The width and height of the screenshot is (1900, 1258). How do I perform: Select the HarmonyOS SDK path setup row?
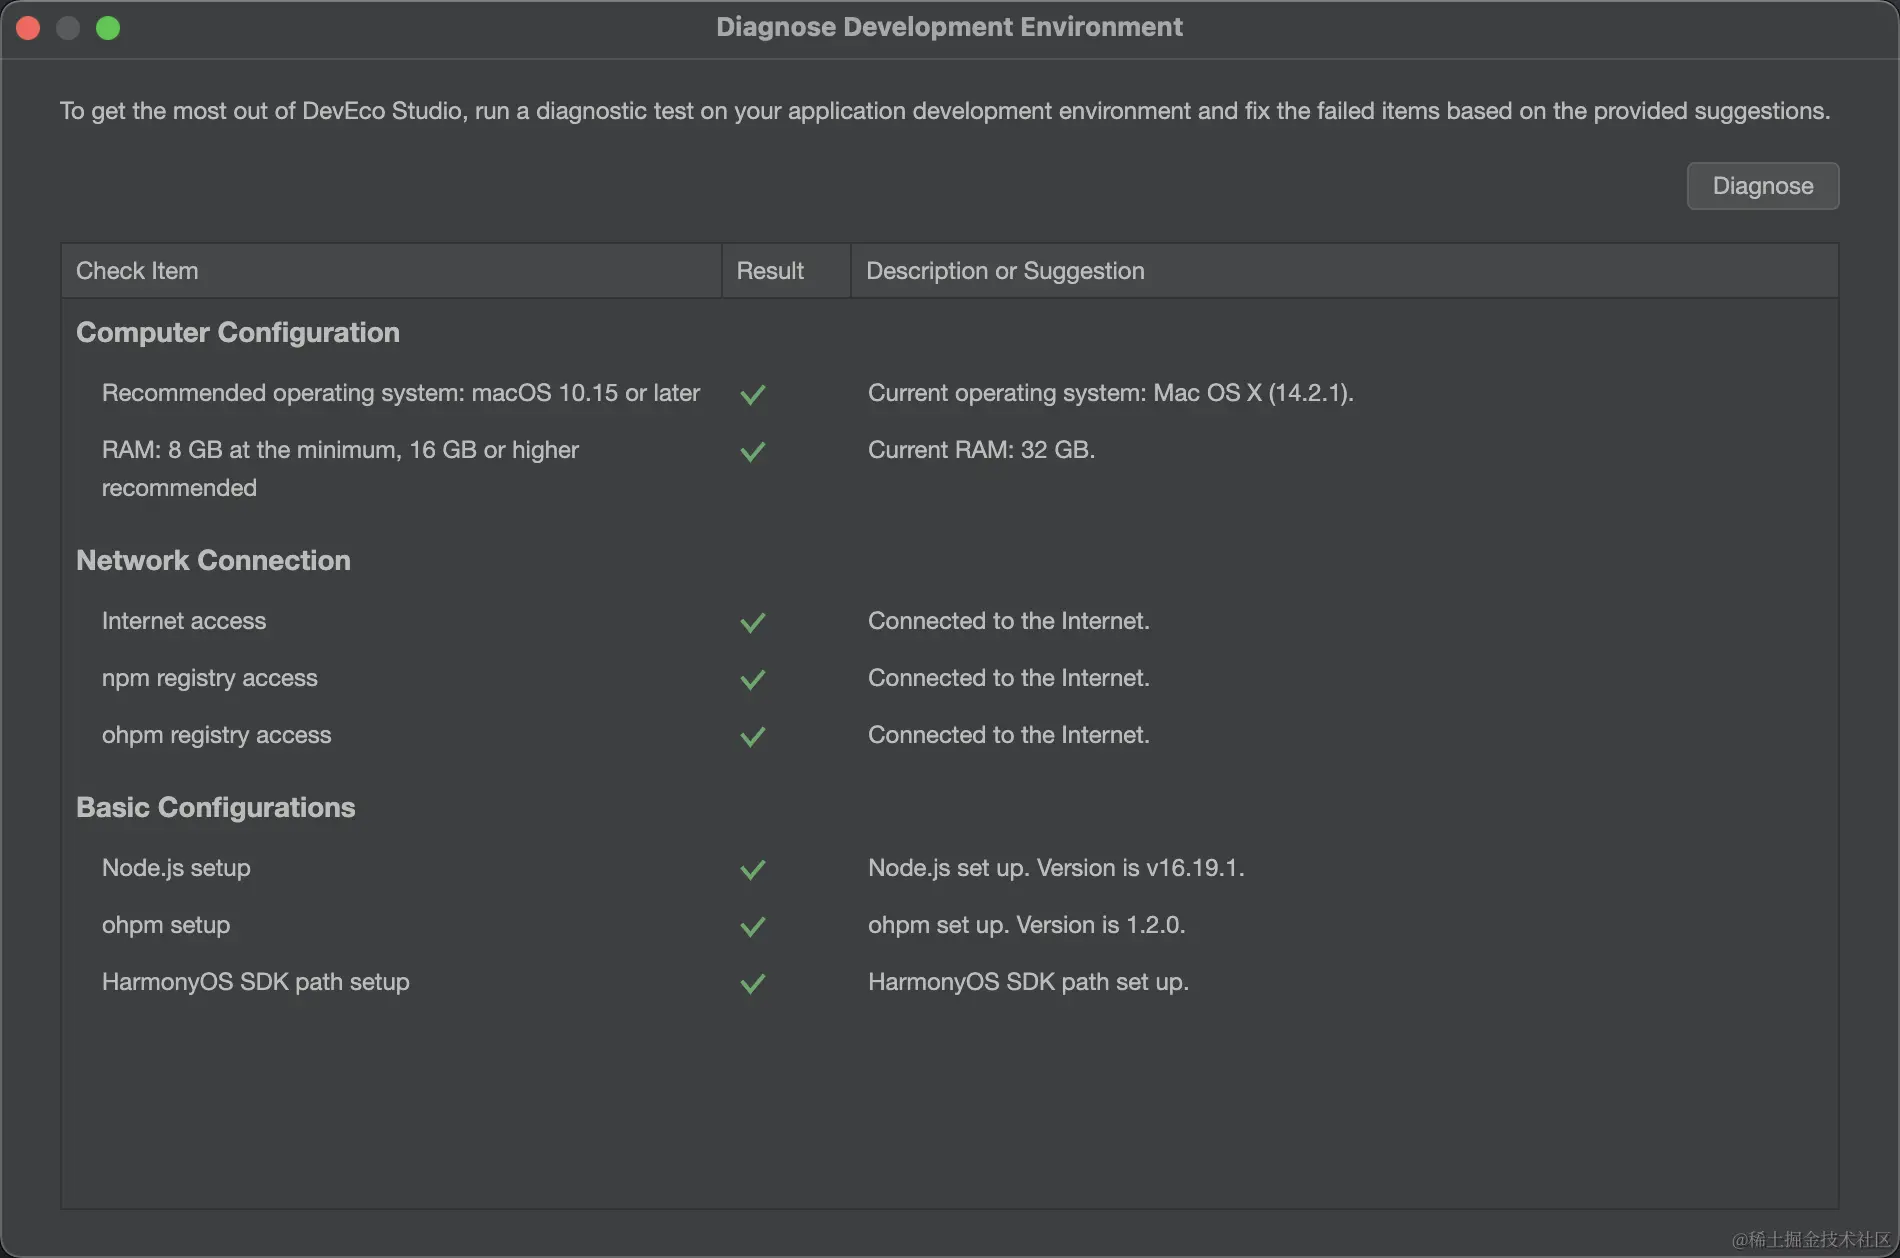pos(256,982)
